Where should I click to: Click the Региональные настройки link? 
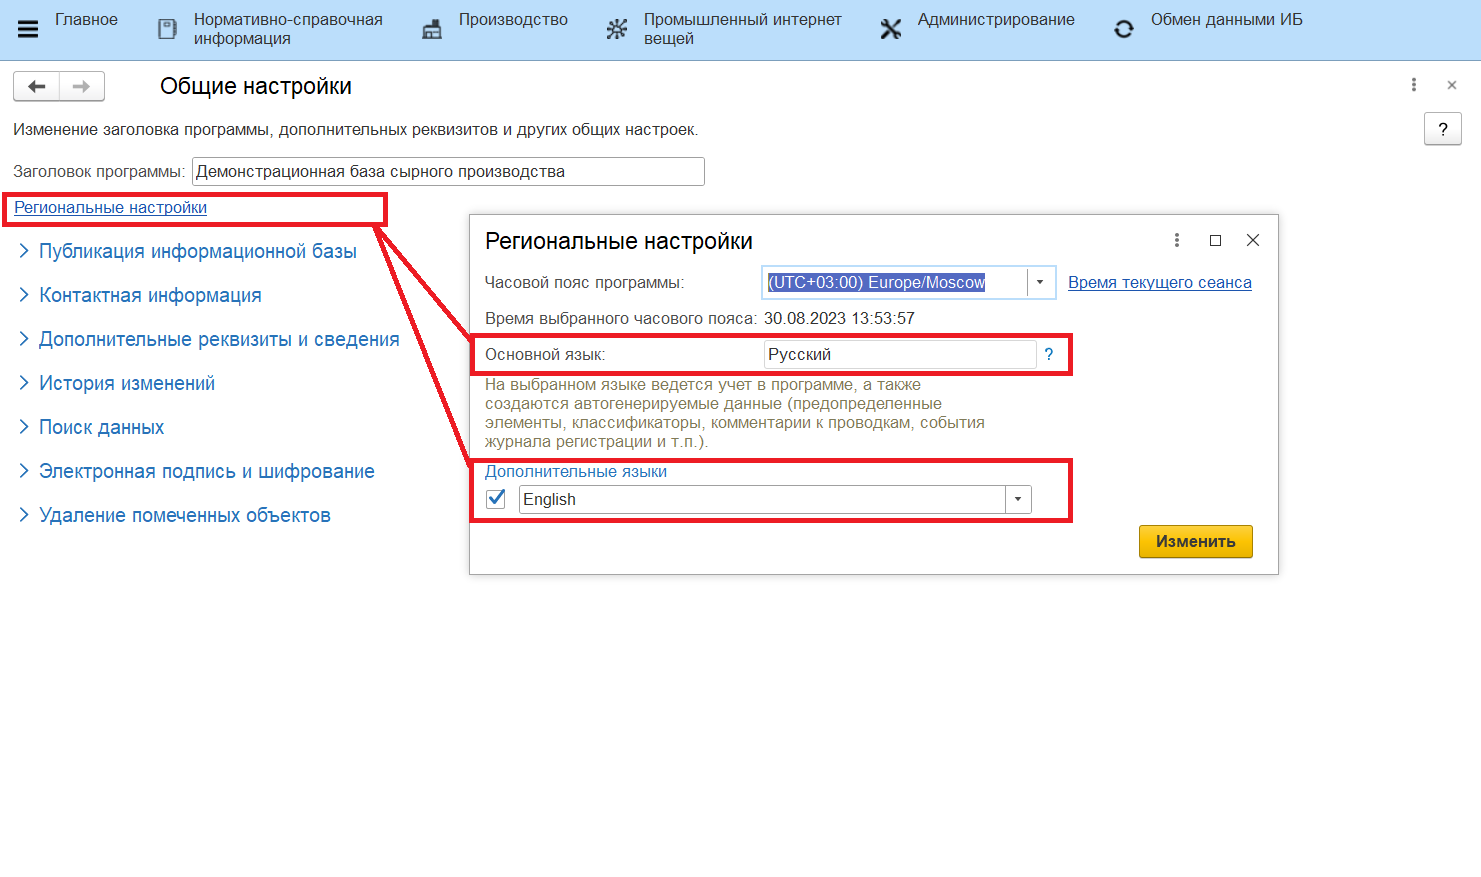point(111,207)
